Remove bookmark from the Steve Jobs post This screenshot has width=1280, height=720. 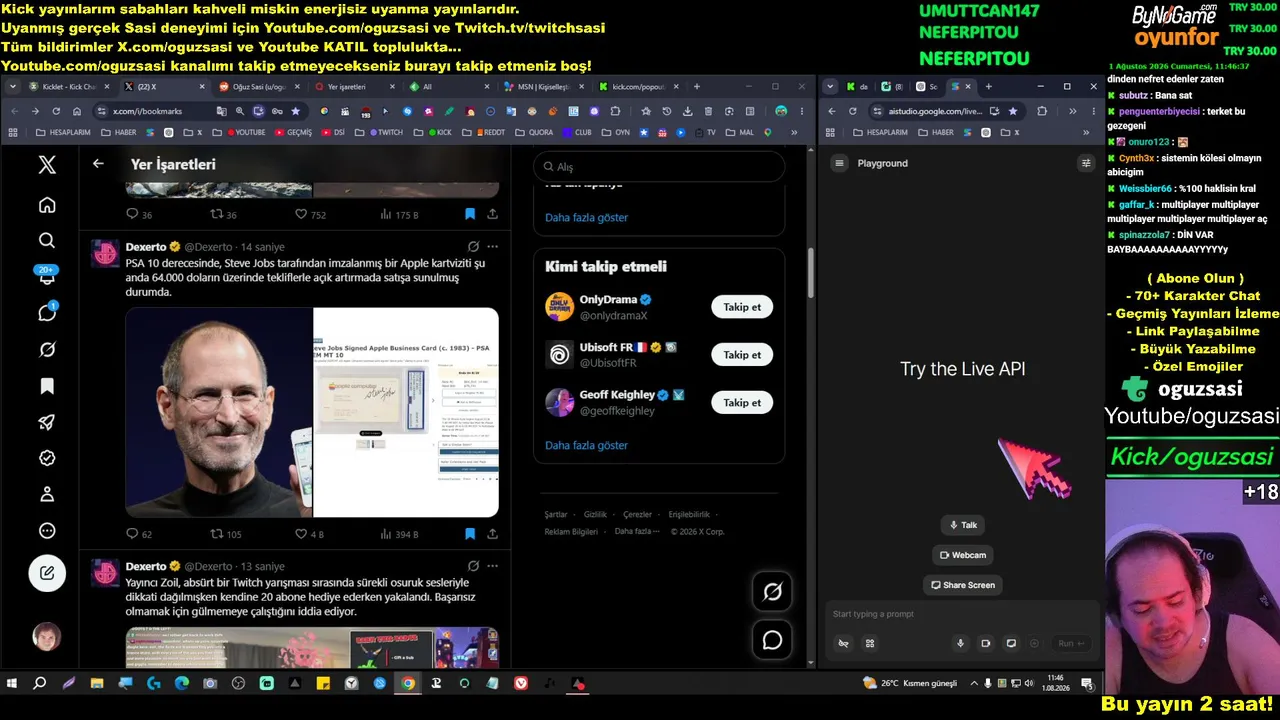tap(470, 534)
